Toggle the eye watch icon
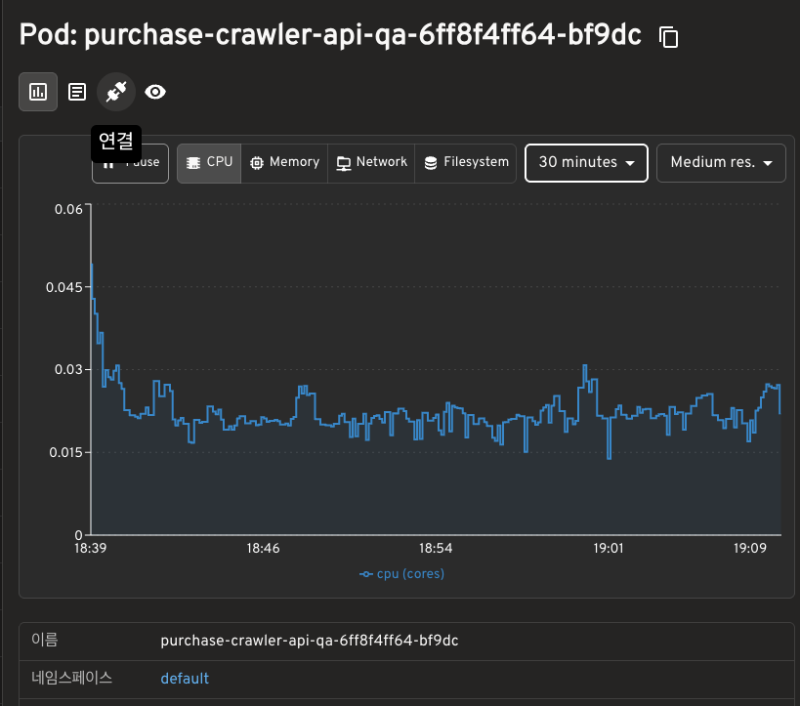 (155, 92)
